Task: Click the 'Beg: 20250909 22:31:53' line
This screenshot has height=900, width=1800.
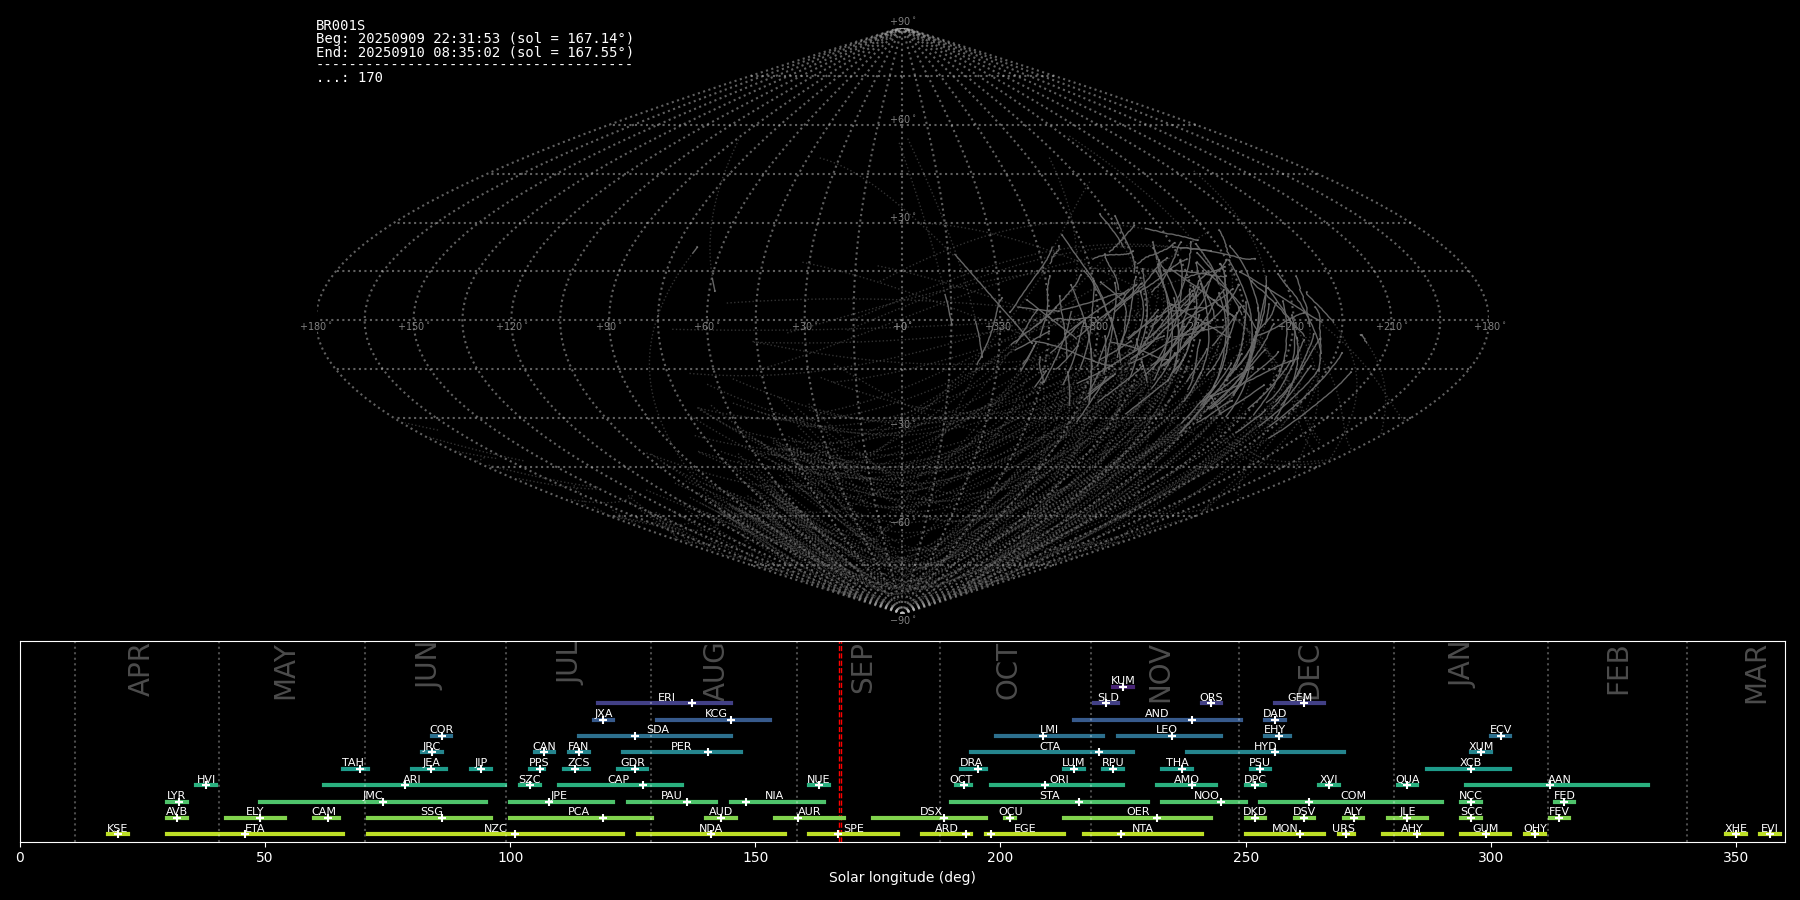Action: pyautogui.click(x=475, y=39)
